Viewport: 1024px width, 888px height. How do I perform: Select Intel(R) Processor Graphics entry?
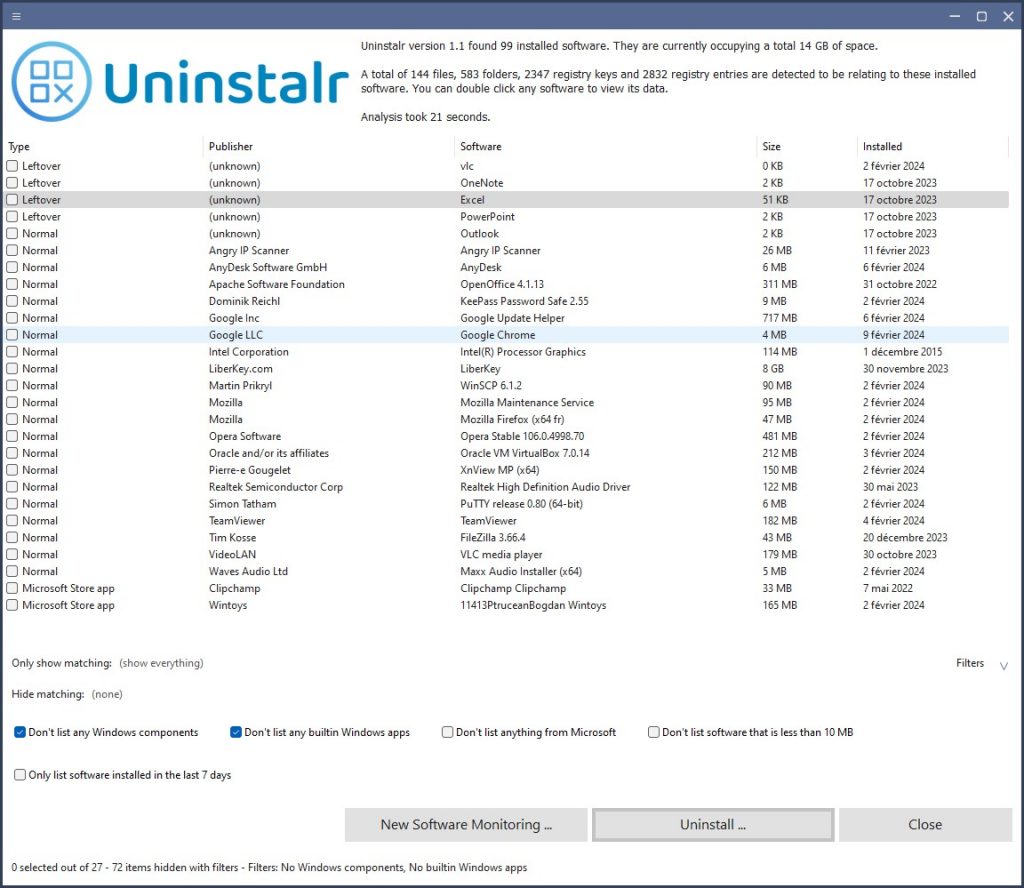(507, 352)
